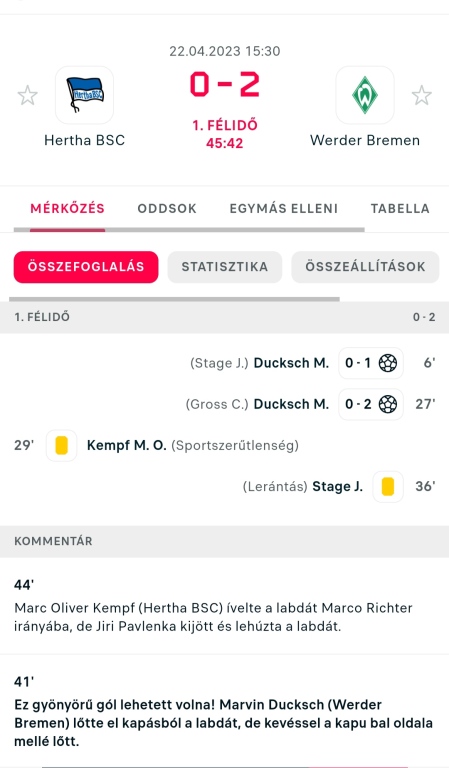Click the Werder Bremen team name
Image resolution: width=449 pixels, height=768 pixels.
point(365,140)
